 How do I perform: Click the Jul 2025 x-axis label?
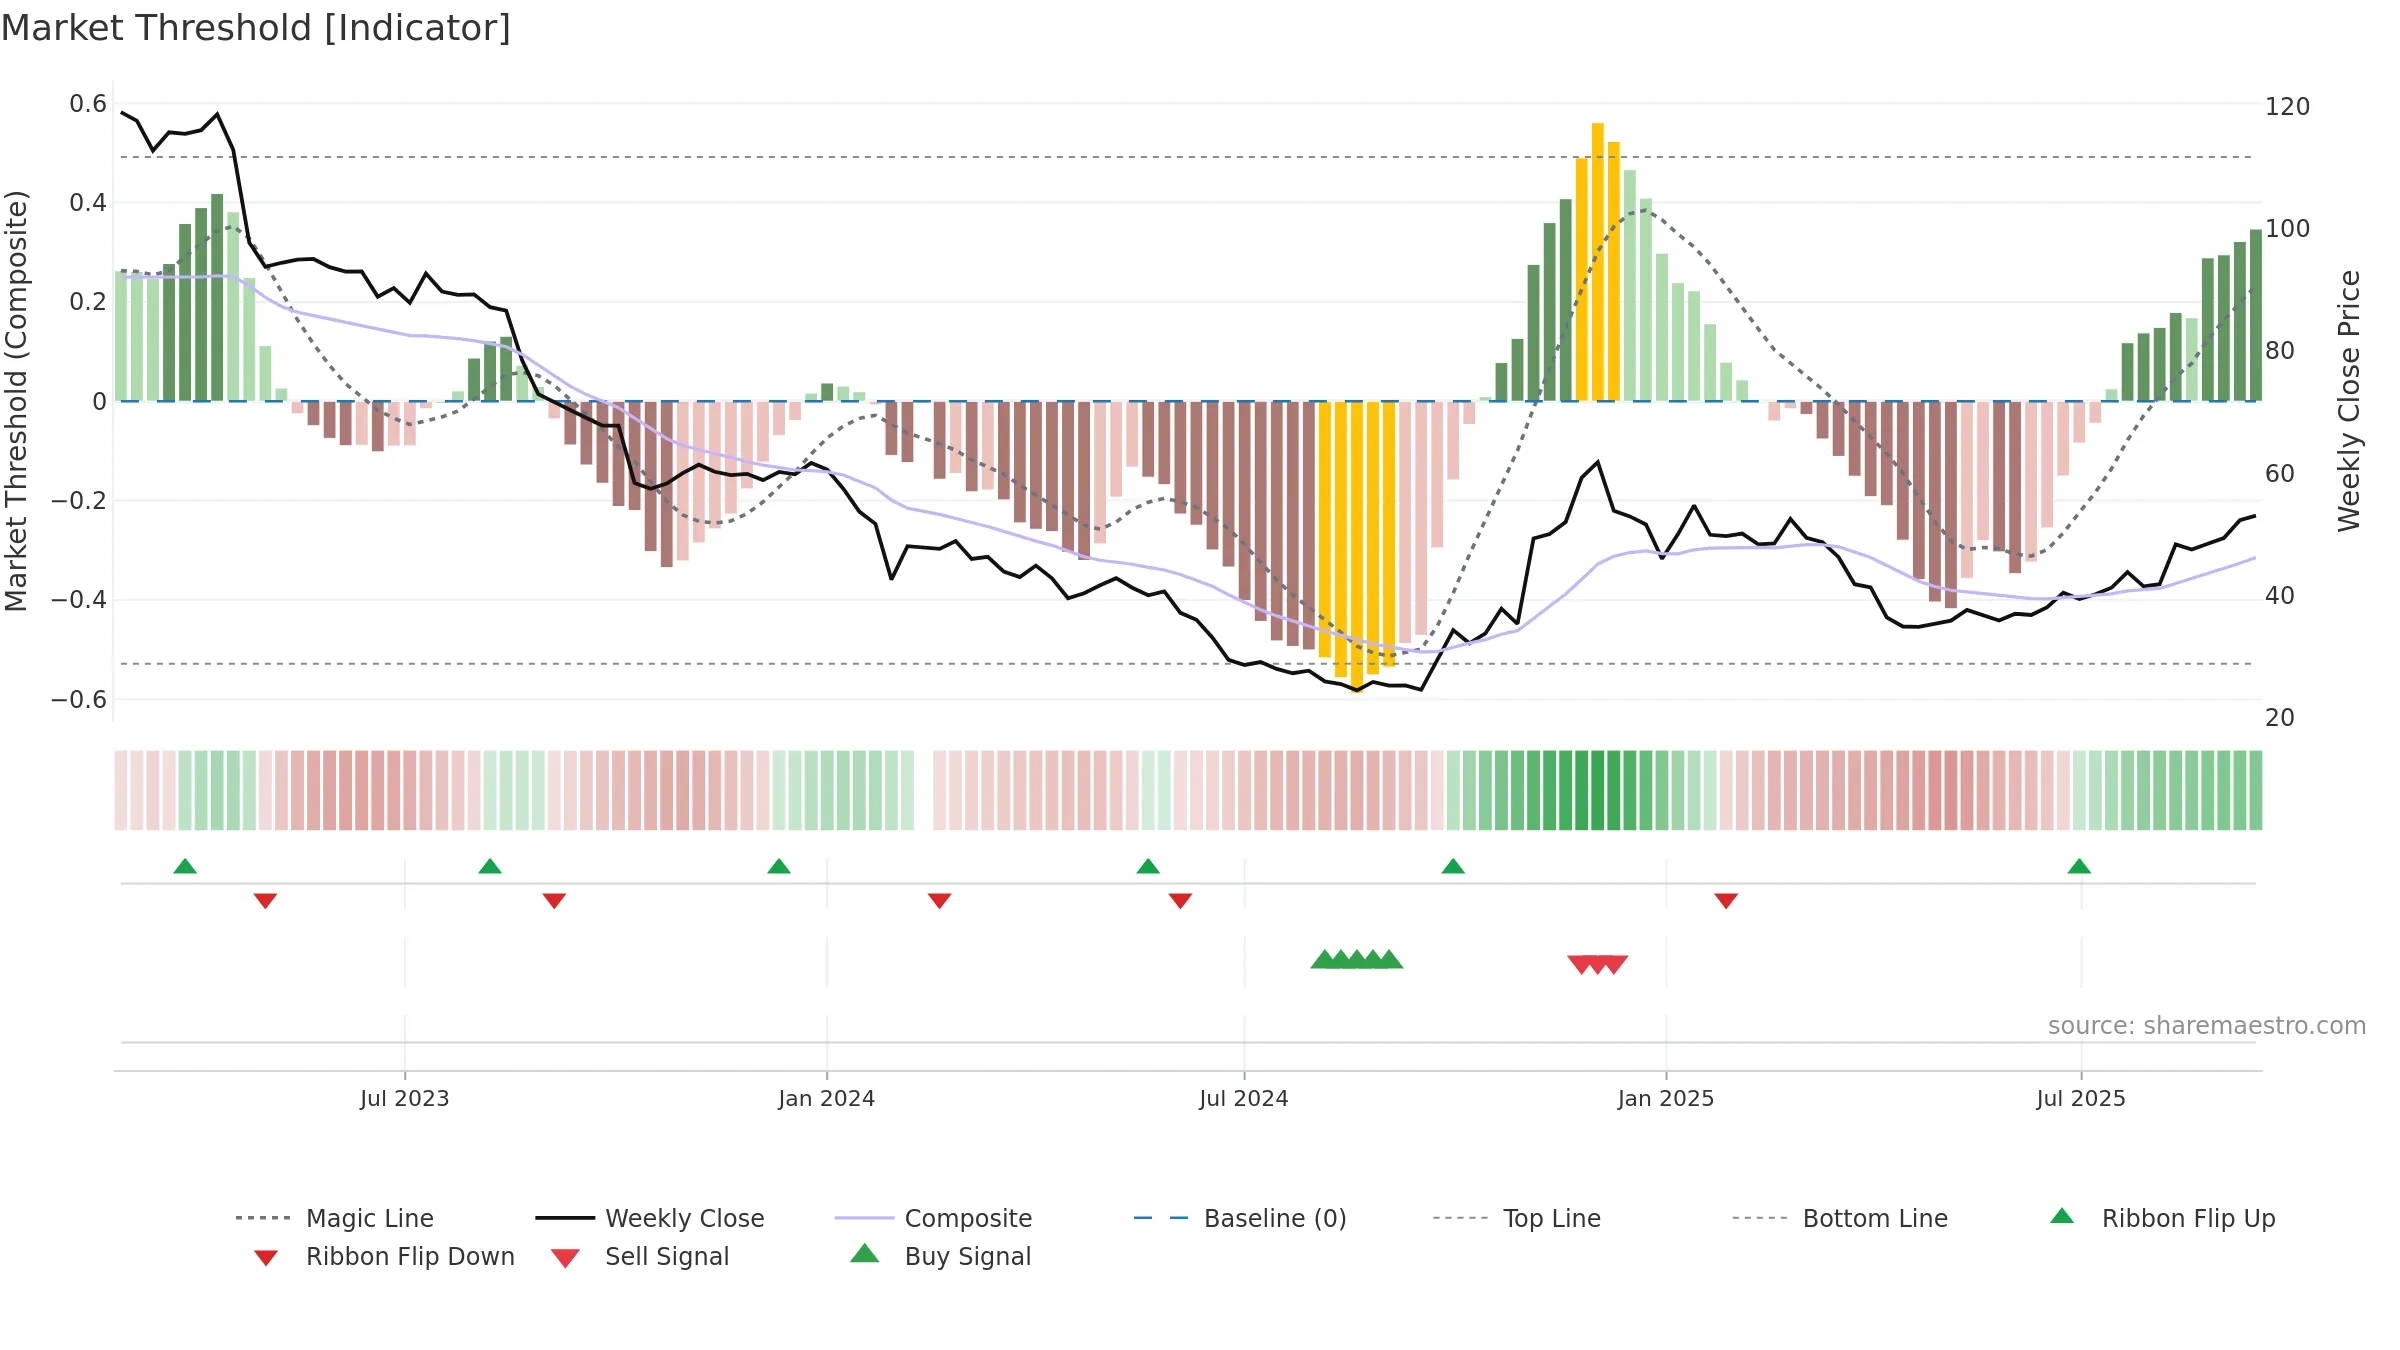(2081, 1098)
